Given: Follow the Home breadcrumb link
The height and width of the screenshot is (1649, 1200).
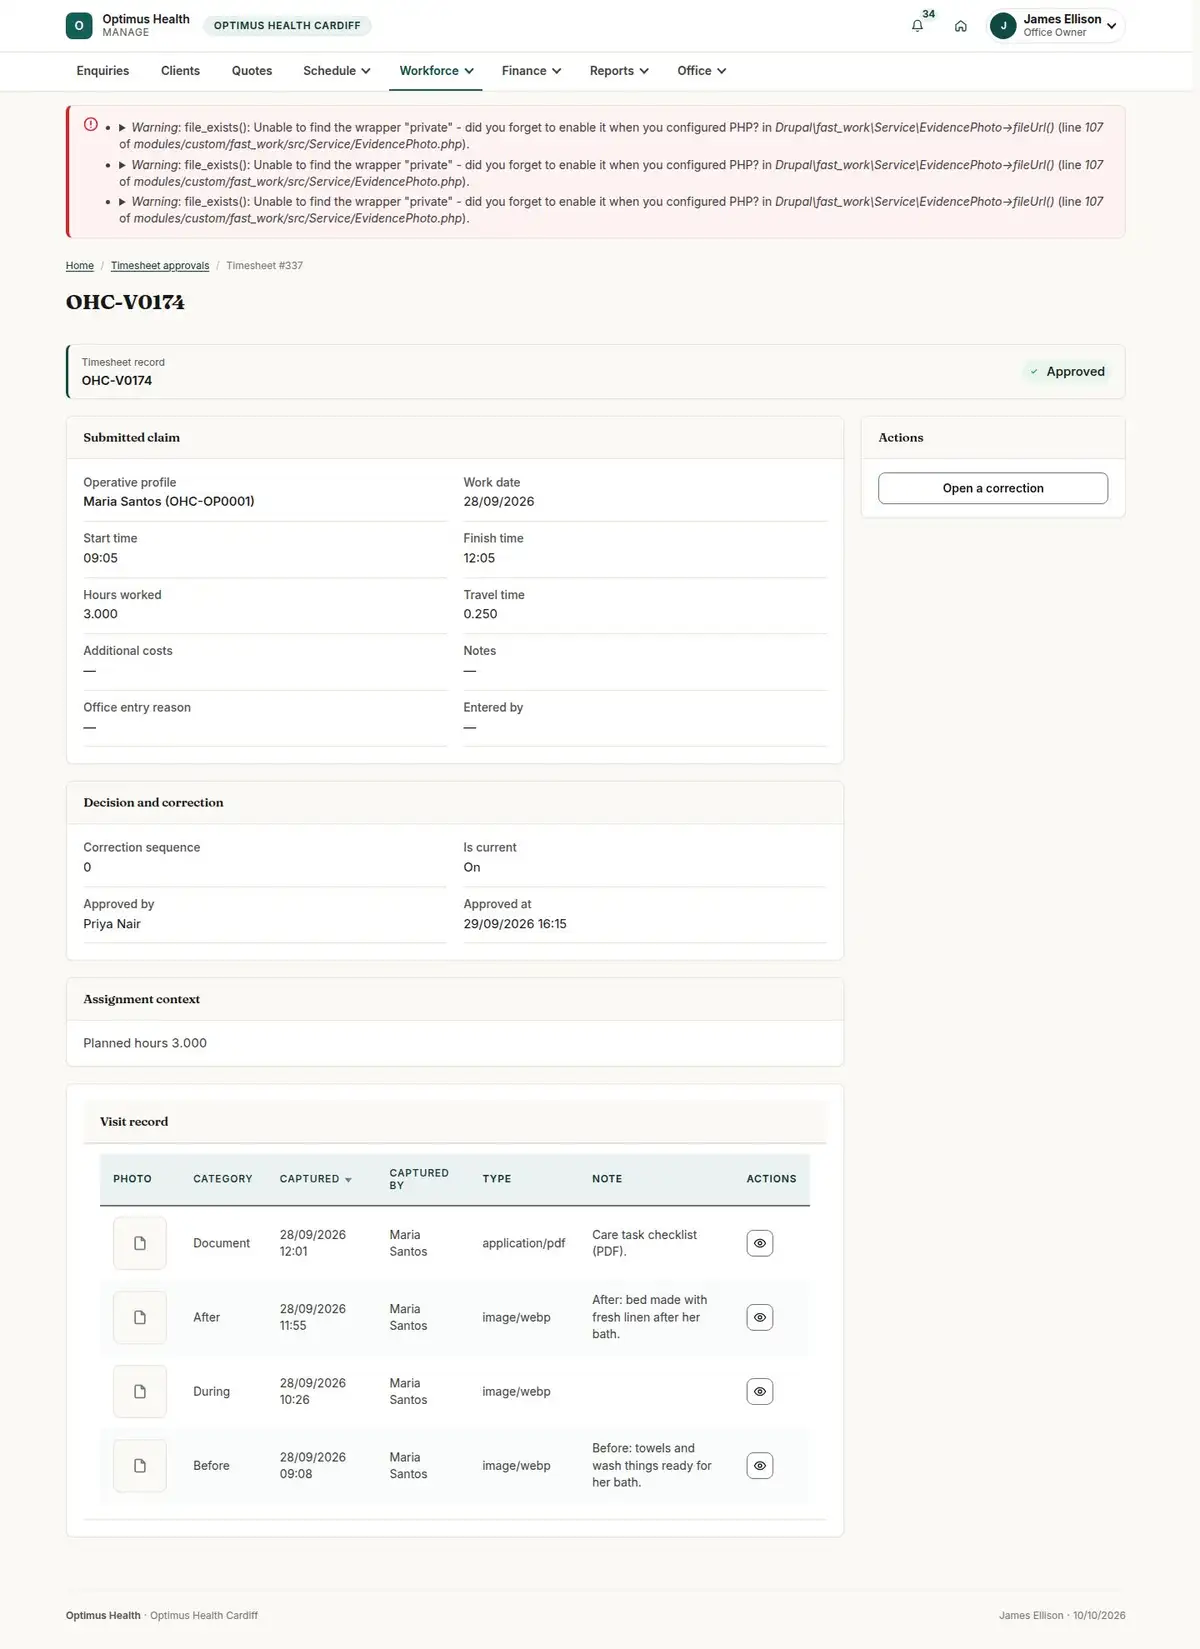Looking at the screenshot, I should pyautogui.click(x=80, y=266).
